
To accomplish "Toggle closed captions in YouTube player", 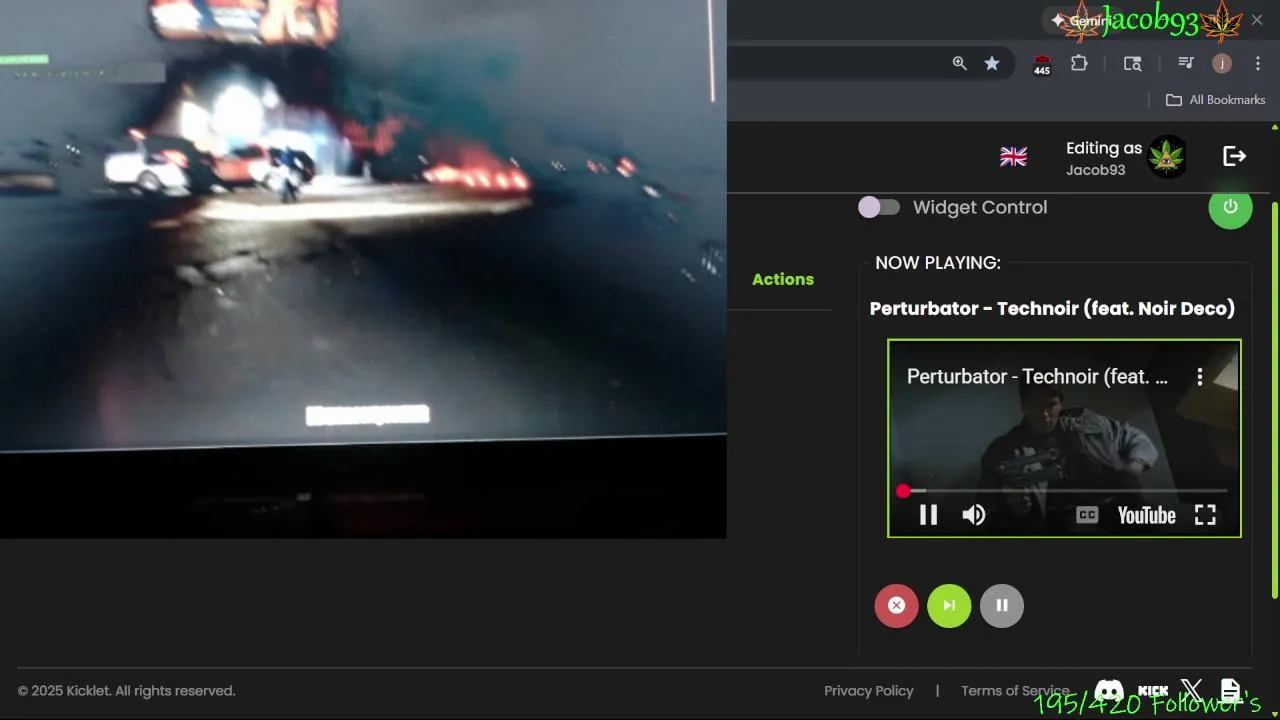I will point(1087,515).
